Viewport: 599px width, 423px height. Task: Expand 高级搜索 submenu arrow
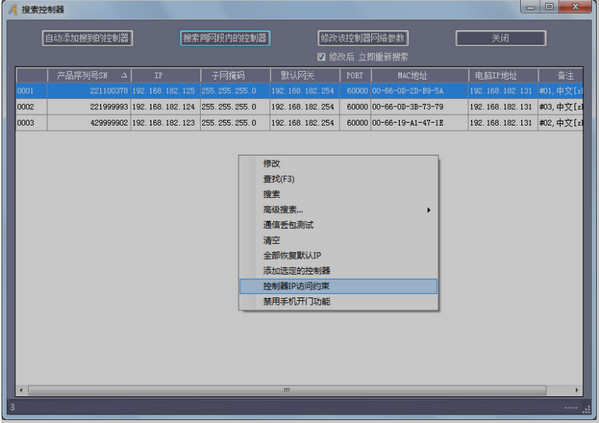pyautogui.click(x=429, y=210)
